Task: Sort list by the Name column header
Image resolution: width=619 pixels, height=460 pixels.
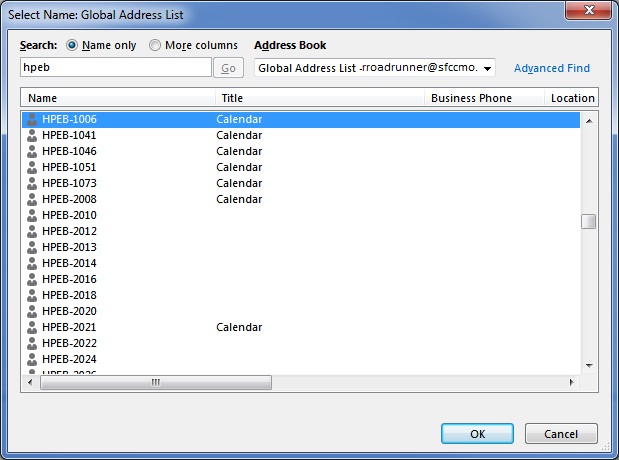Action: pos(118,98)
